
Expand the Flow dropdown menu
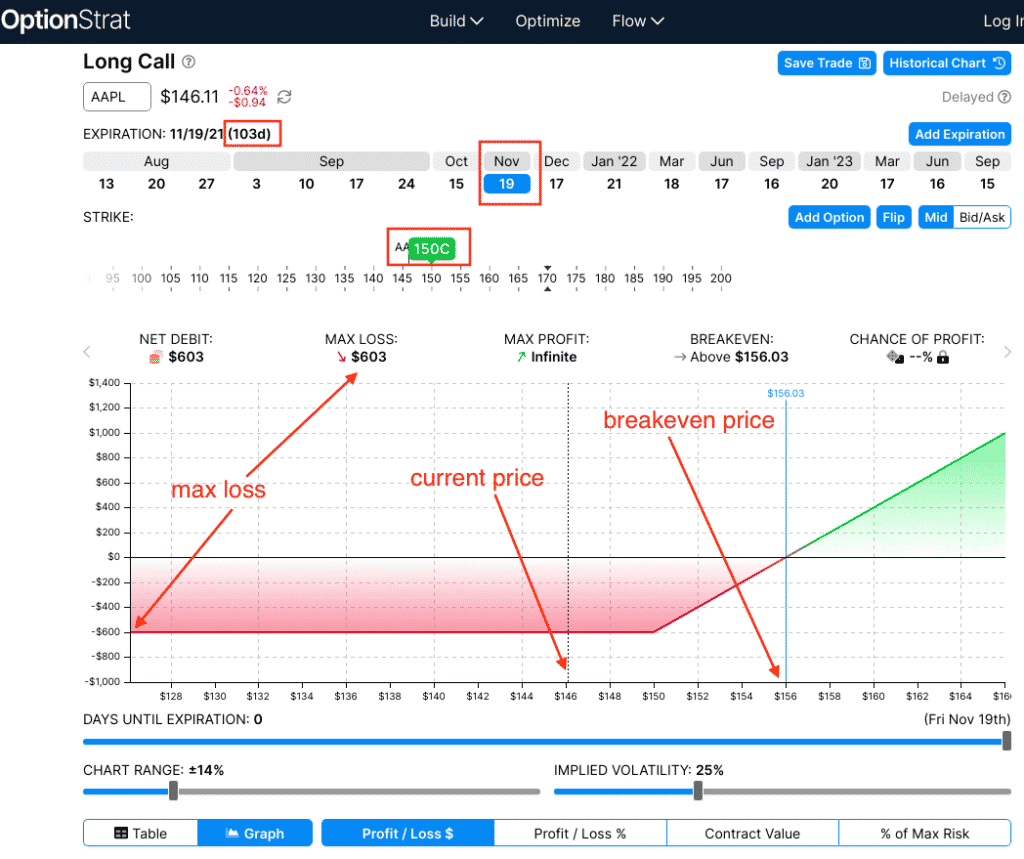[x=638, y=21]
